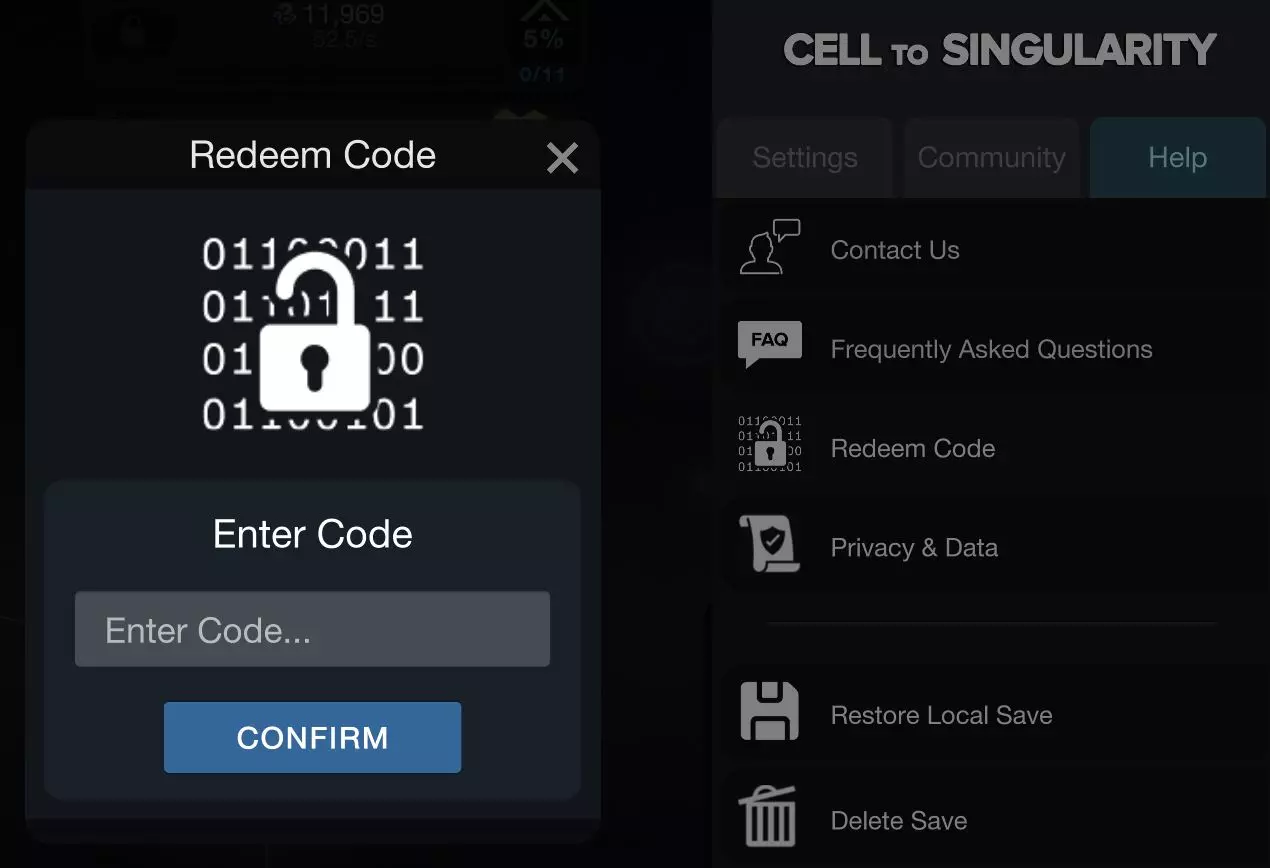Viewport: 1270px width, 868px height.
Task: Open the Community tab
Action: [991, 158]
